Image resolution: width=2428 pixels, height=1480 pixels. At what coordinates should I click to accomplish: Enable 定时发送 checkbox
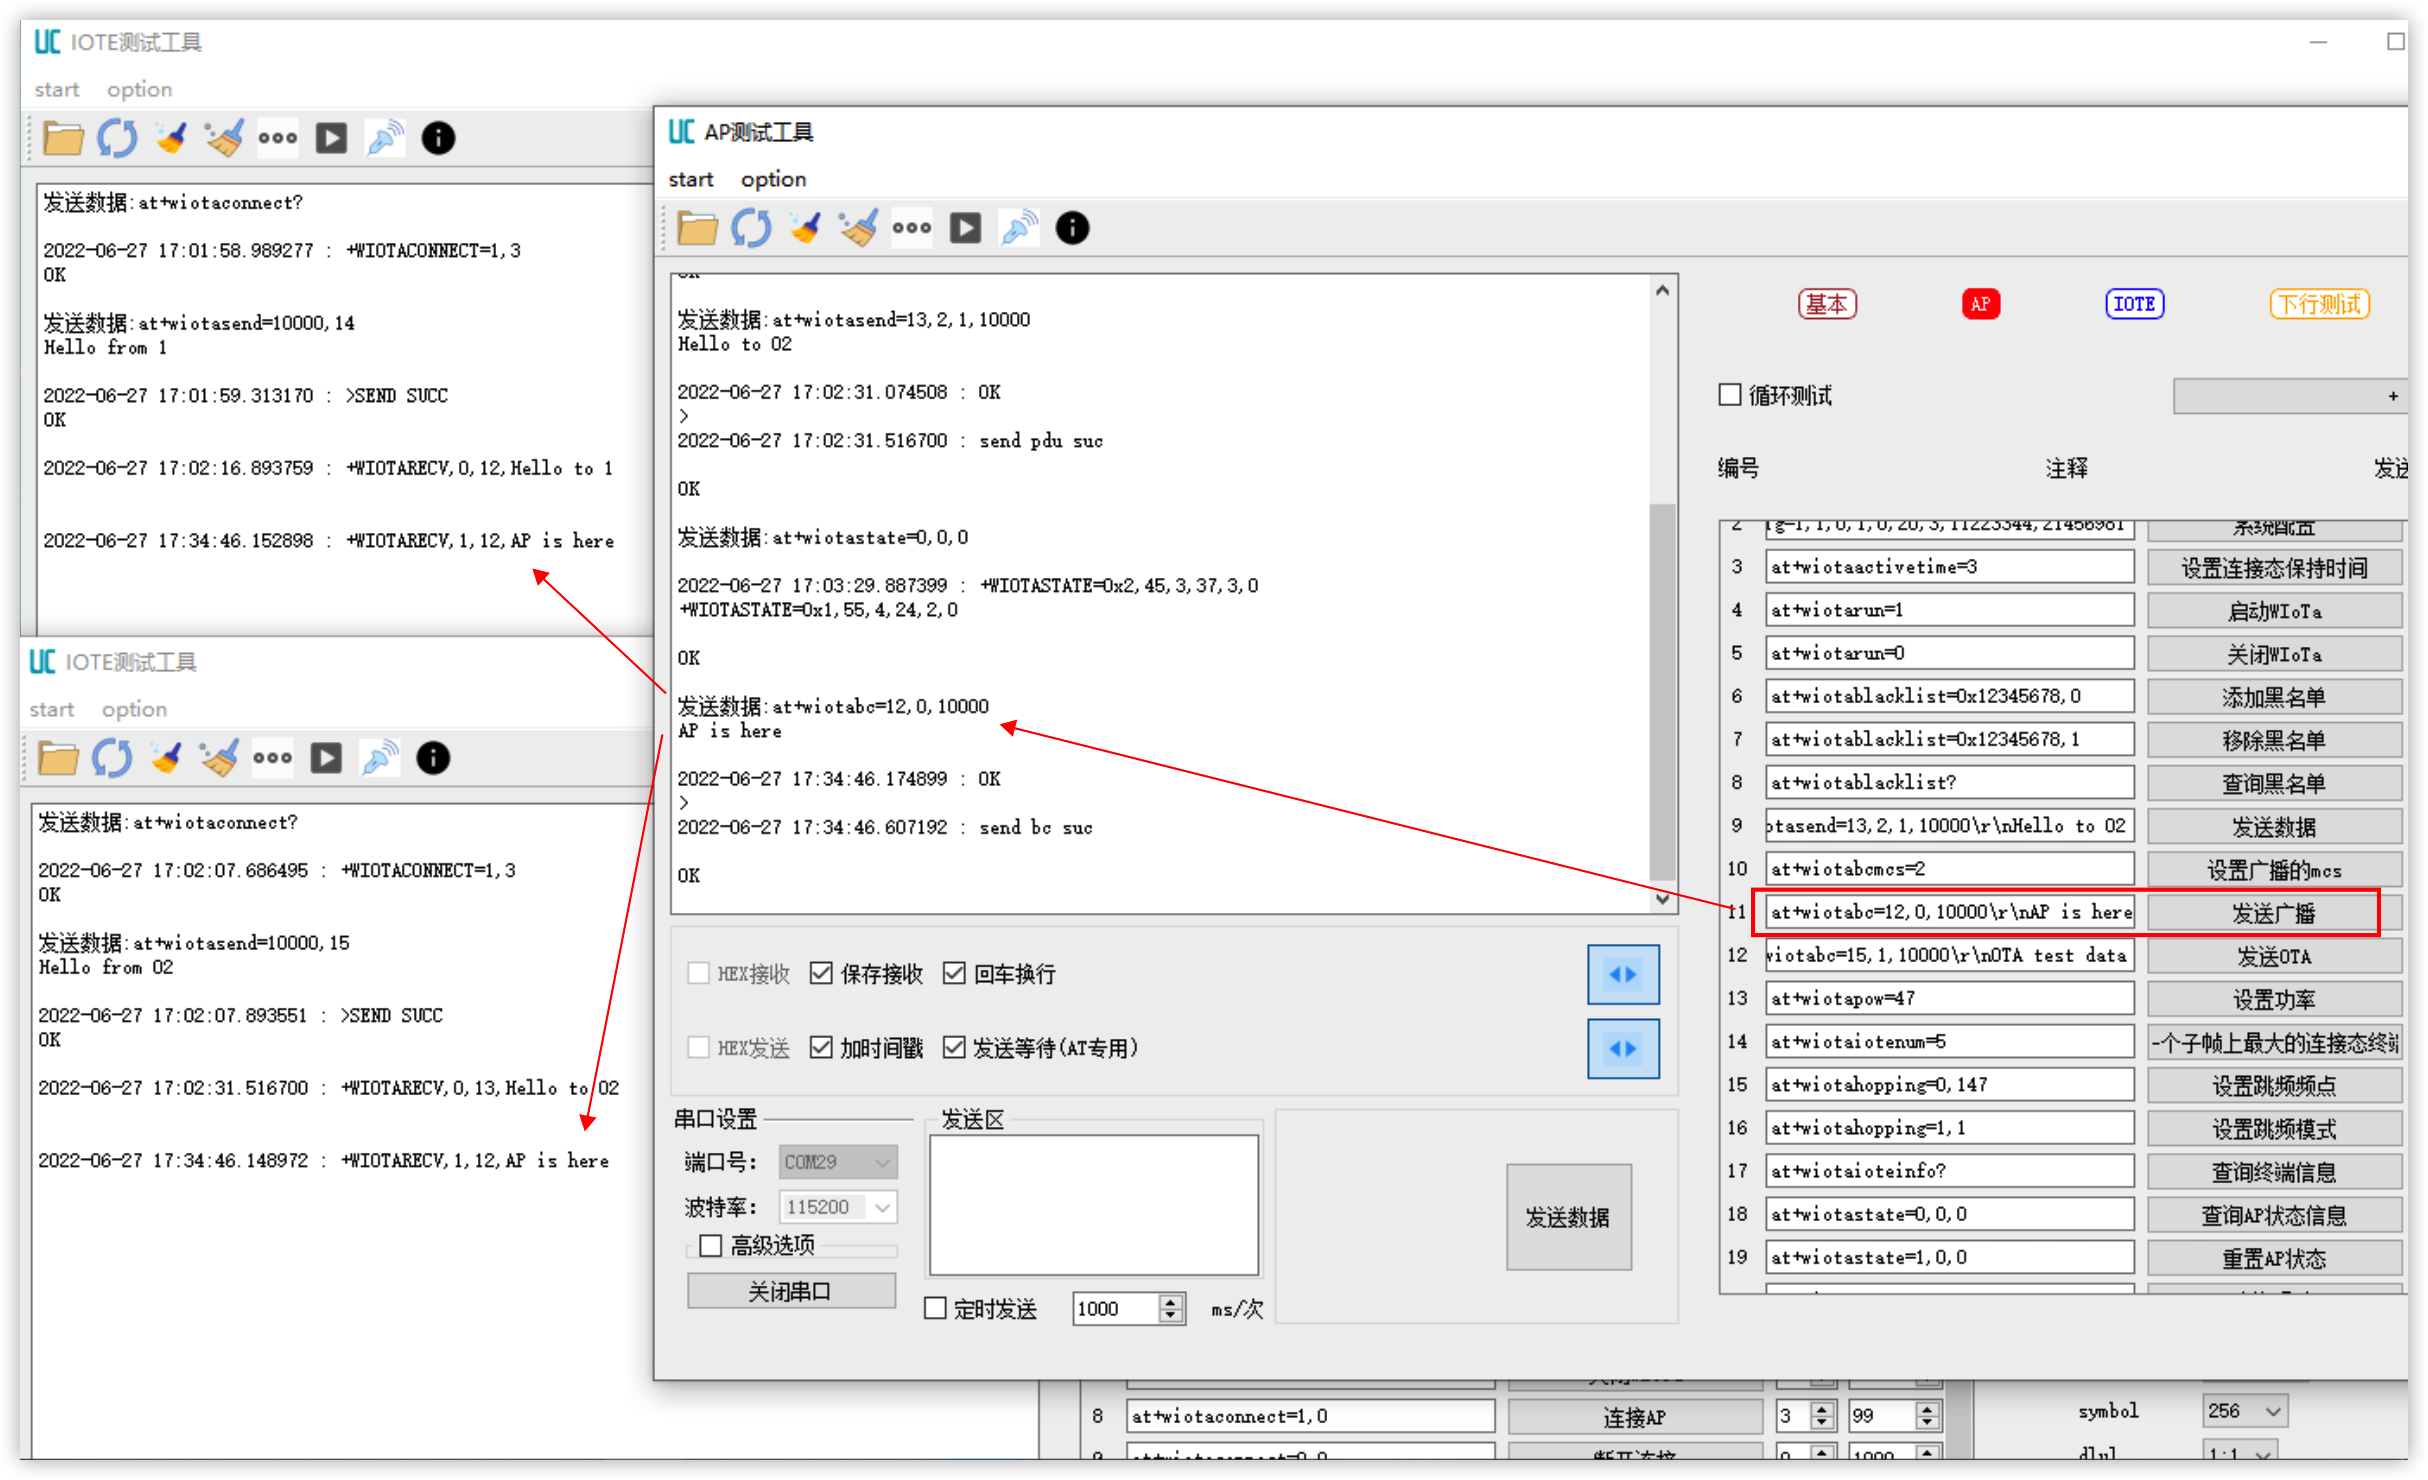pyautogui.click(x=935, y=1308)
